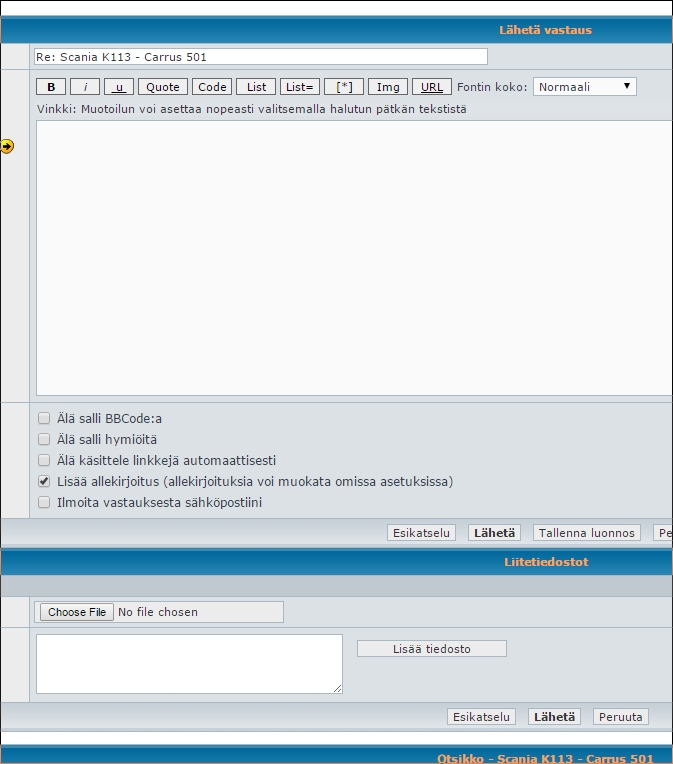Uncheck the 'Lisää allekirjoitus' checkbox
The width and height of the screenshot is (673, 764).
pyautogui.click(x=44, y=481)
